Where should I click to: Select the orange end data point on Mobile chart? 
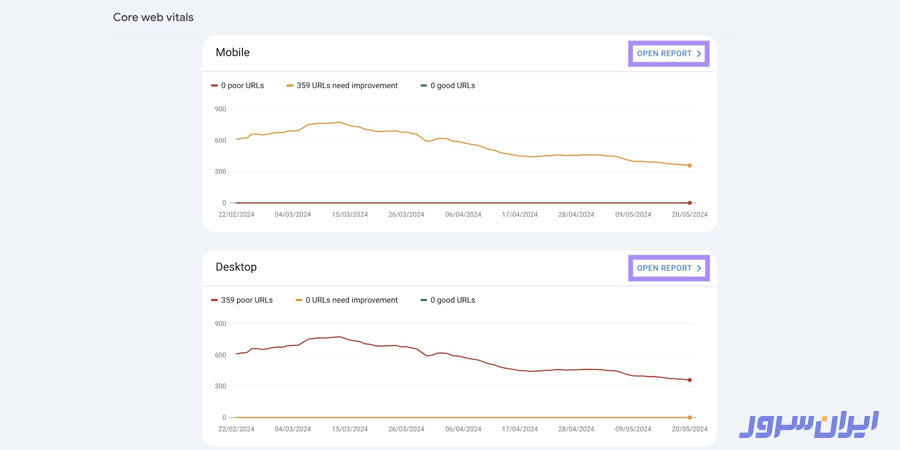[690, 166]
